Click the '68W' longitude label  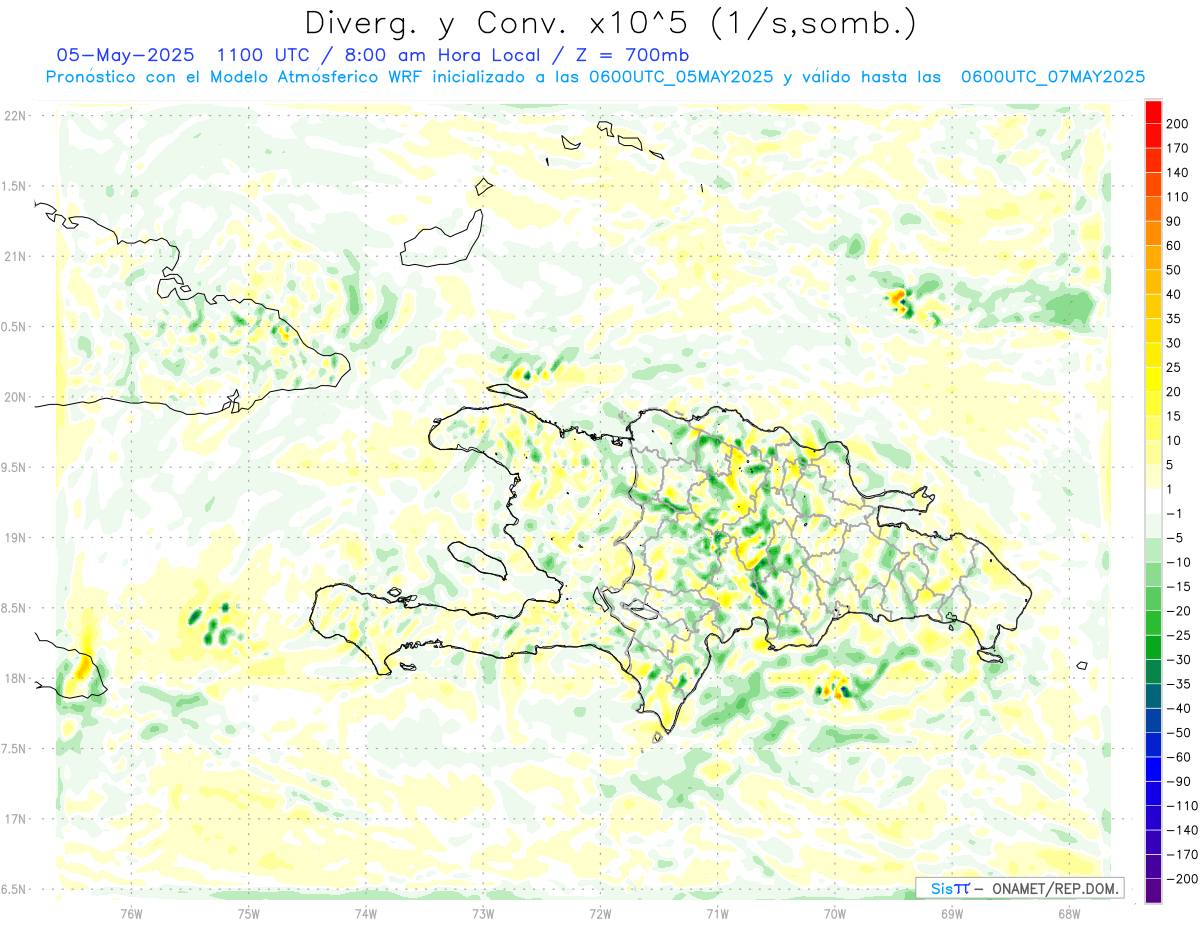(1069, 913)
